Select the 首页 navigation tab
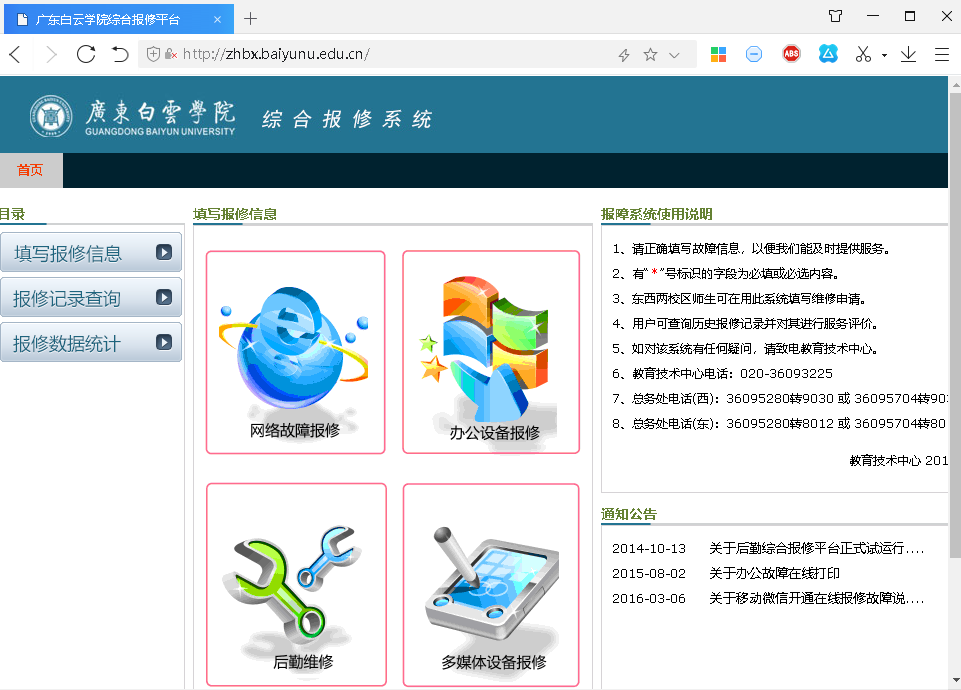The height and width of the screenshot is (690, 961). pos(30,170)
